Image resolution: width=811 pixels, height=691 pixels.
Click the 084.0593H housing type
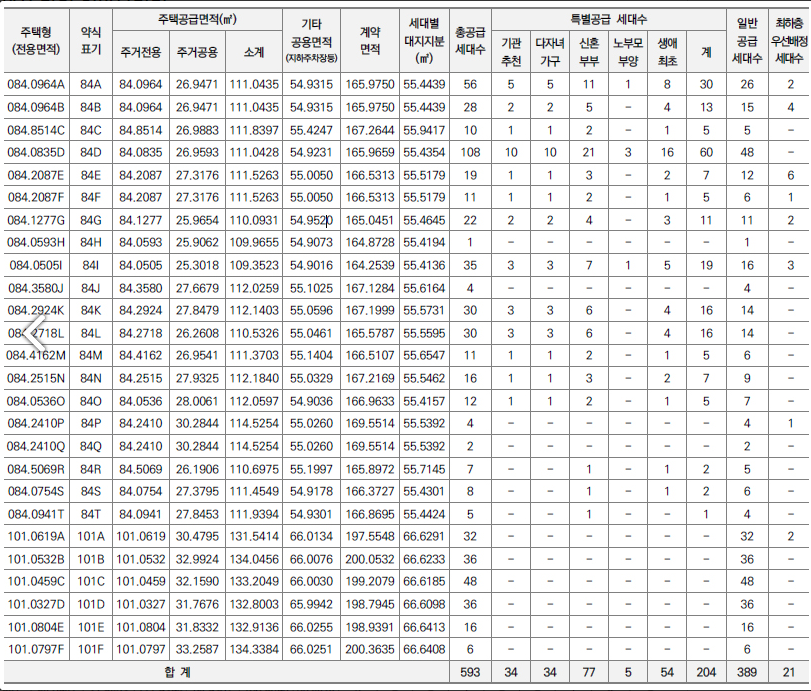(36, 243)
